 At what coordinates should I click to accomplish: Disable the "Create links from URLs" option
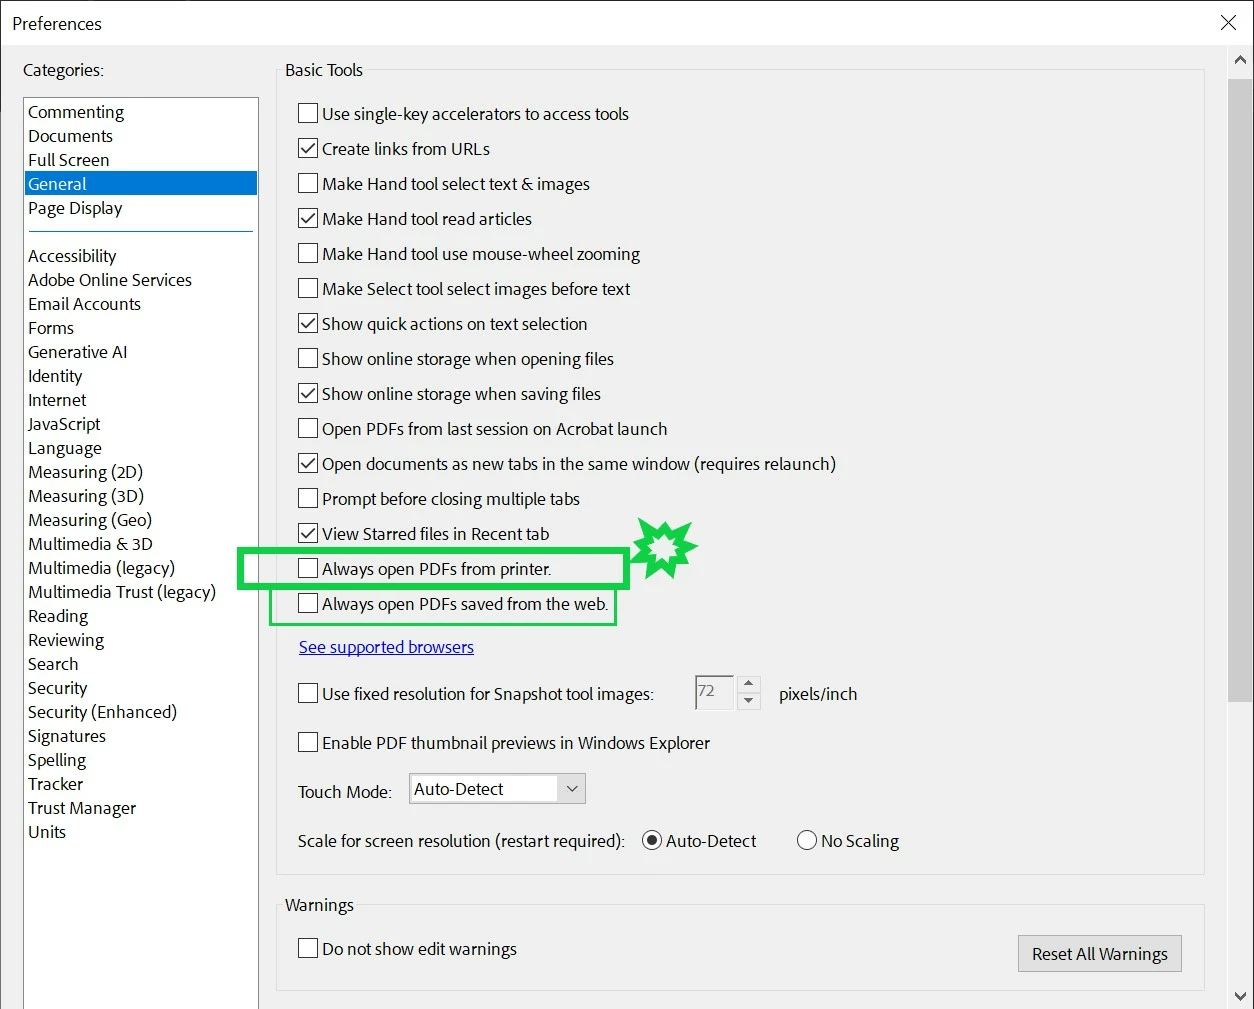(x=307, y=148)
